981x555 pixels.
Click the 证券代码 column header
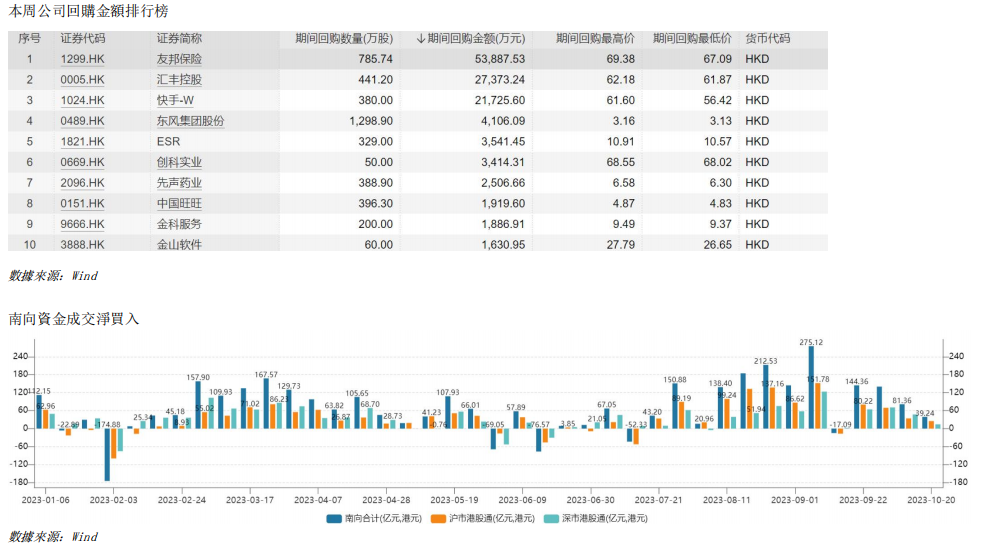pyautogui.click(x=83, y=39)
